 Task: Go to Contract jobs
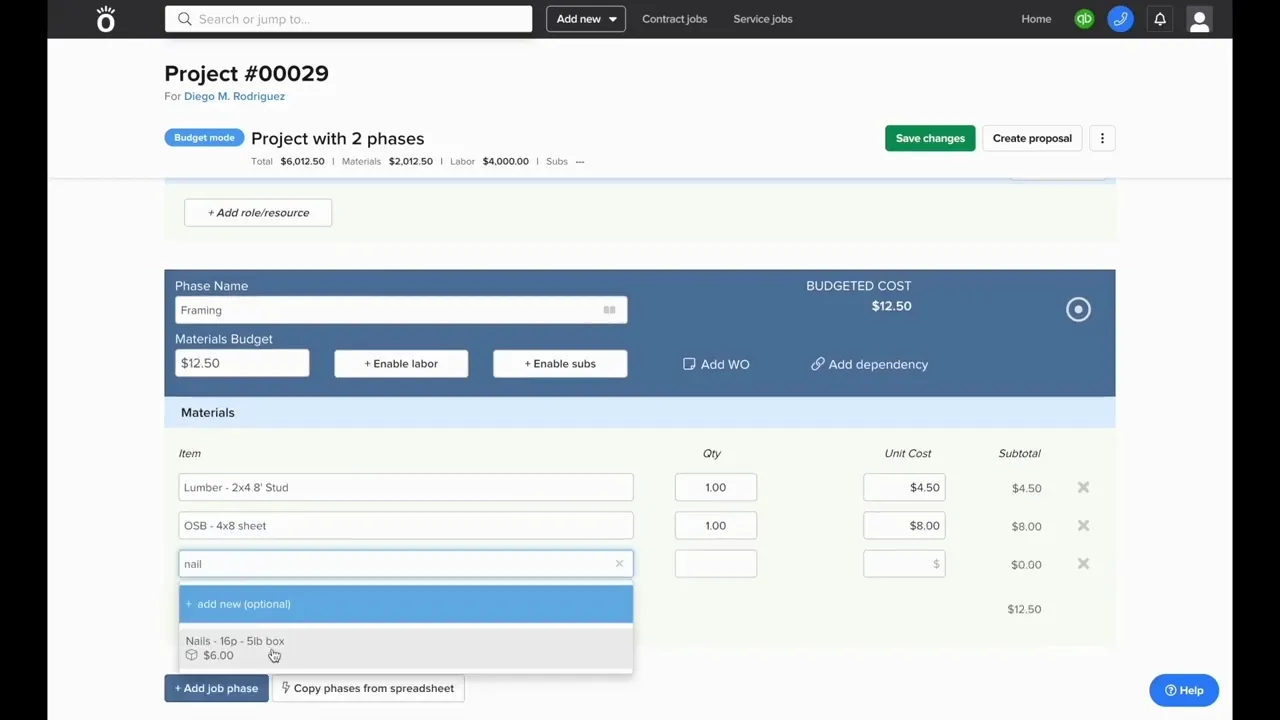(x=674, y=19)
